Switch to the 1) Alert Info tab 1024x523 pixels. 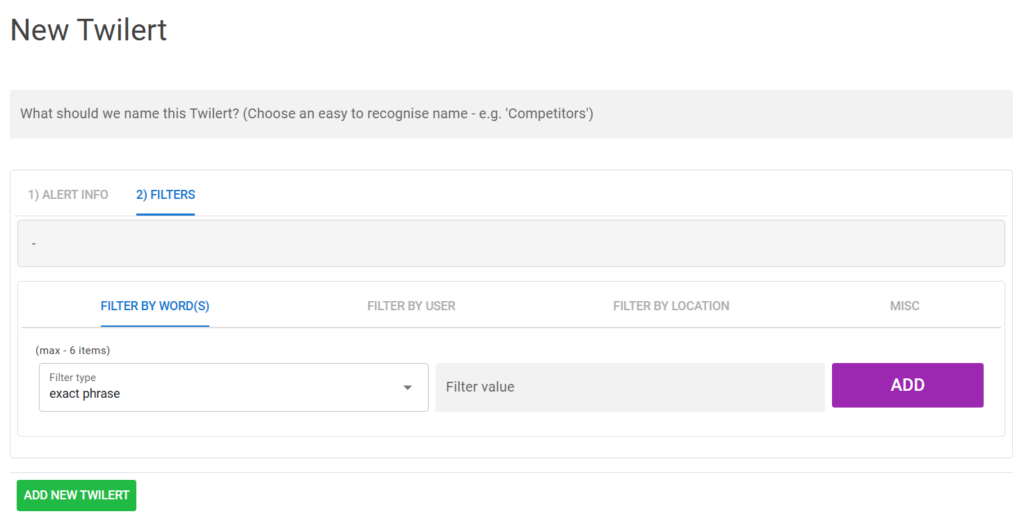[68, 195]
